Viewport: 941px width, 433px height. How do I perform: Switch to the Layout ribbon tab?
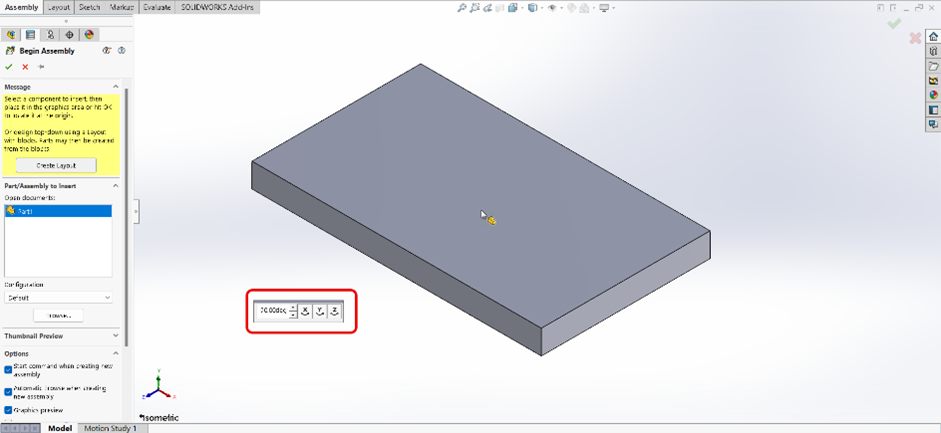point(58,7)
